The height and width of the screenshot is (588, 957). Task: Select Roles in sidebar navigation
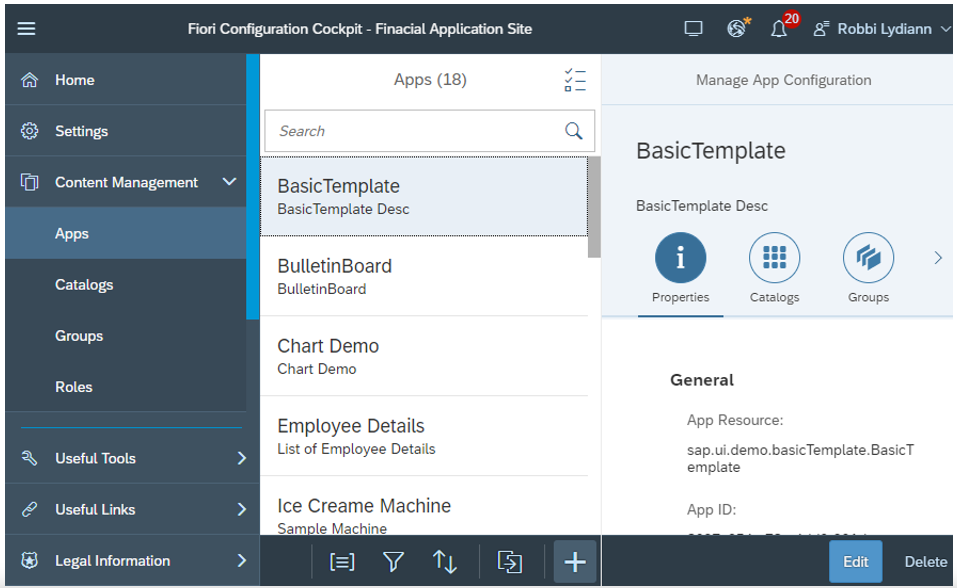[126, 387]
